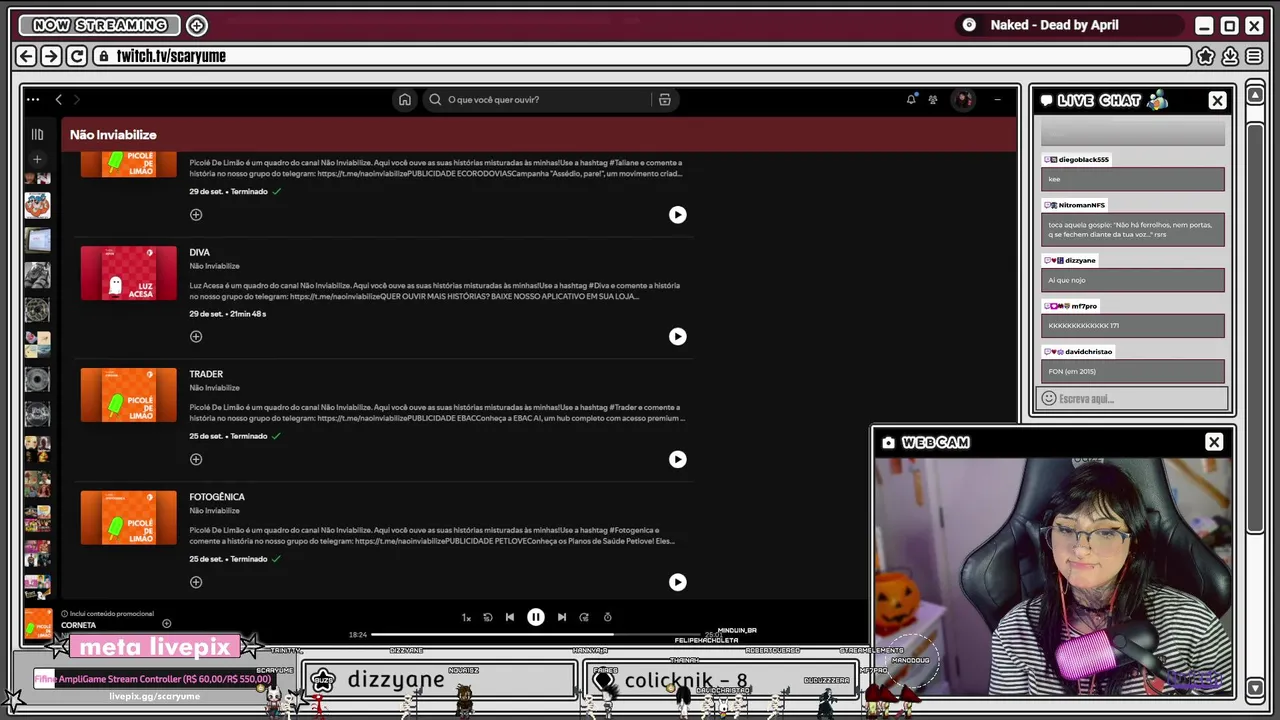
Task: Reload the twitch.tv/scaryume page
Action: pos(77,56)
